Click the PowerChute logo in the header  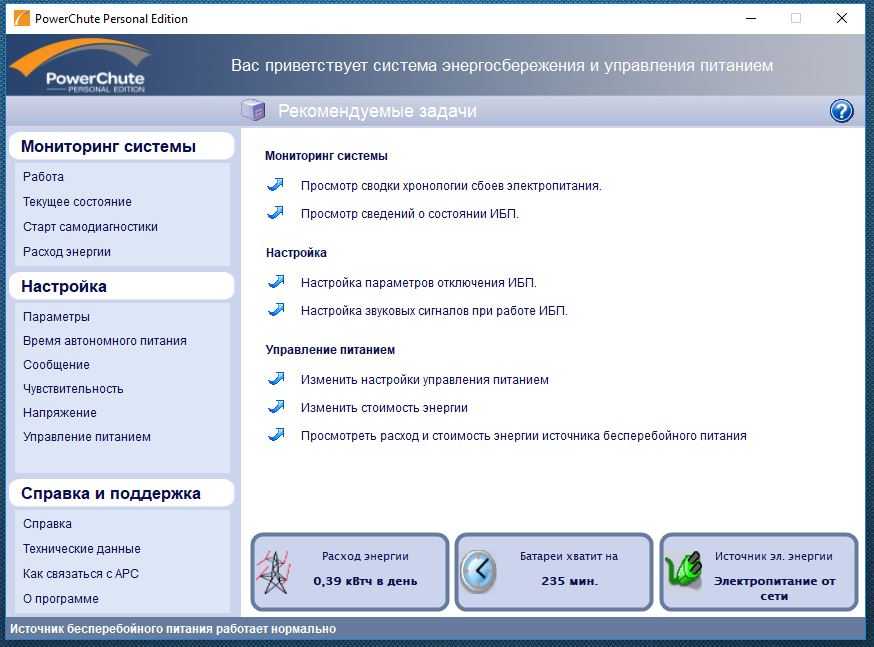[x=80, y=67]
